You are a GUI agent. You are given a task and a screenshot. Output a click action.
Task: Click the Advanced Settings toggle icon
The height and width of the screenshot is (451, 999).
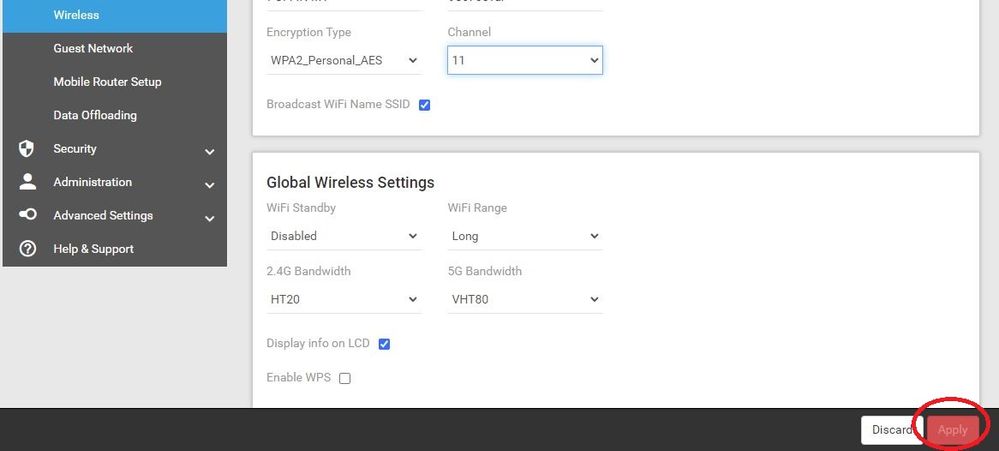click(x=28, y=215)
